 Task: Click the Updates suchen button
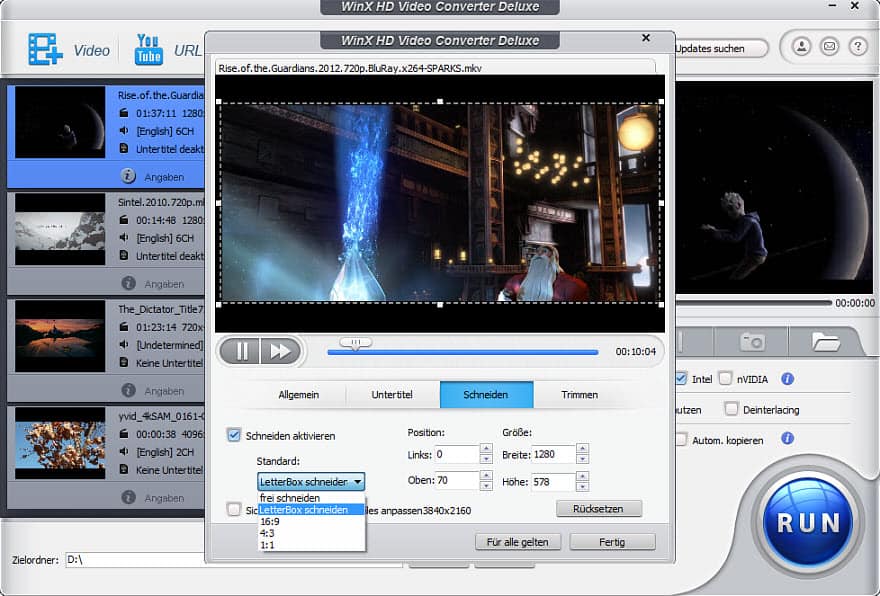pyautogui.click(x=721, y=49)
